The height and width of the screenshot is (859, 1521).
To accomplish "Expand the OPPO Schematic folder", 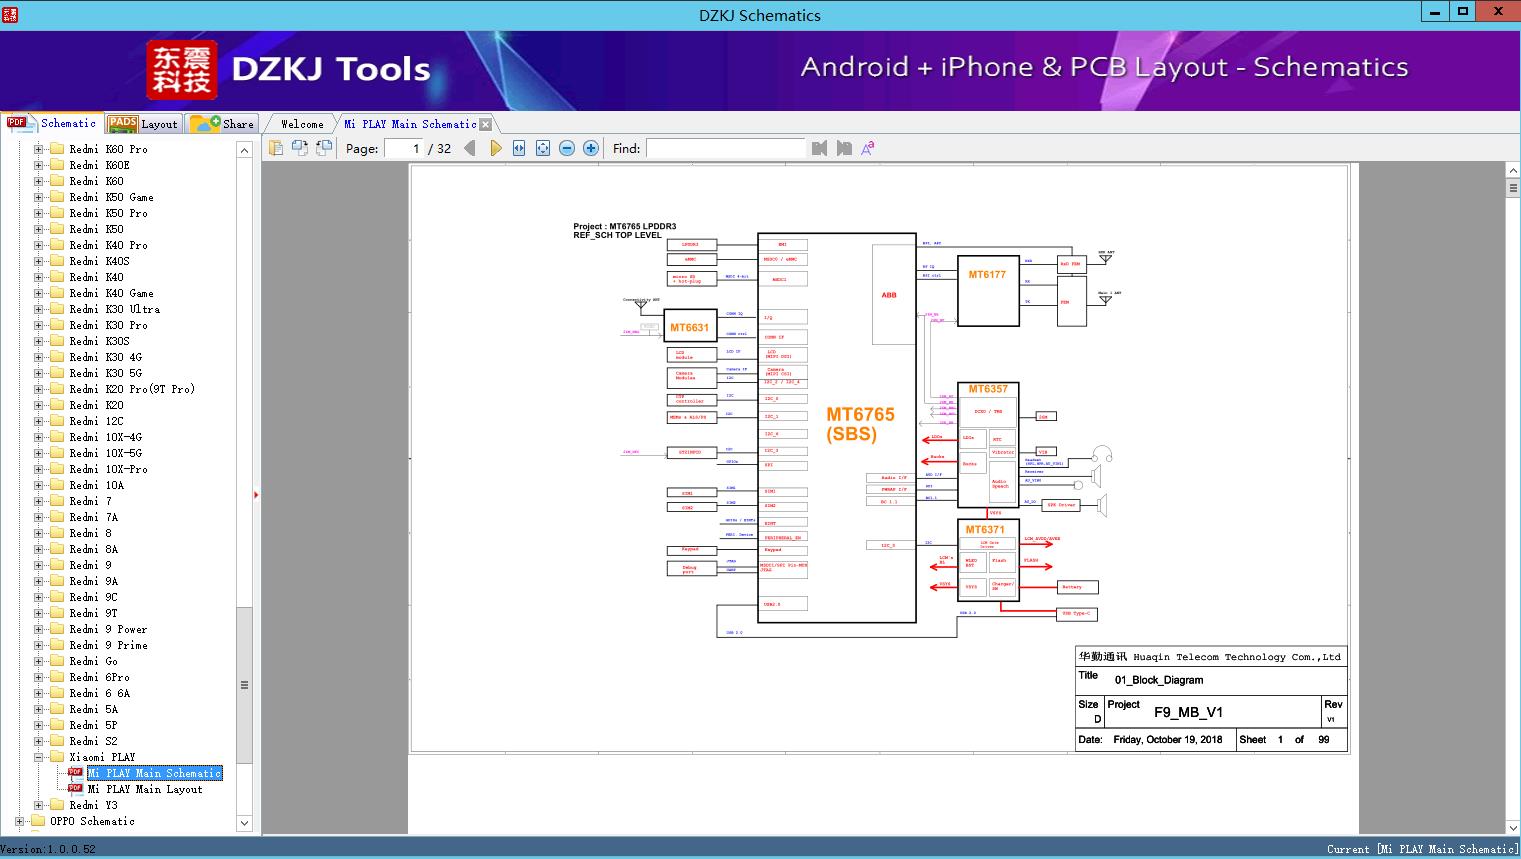I will (19, 821).
